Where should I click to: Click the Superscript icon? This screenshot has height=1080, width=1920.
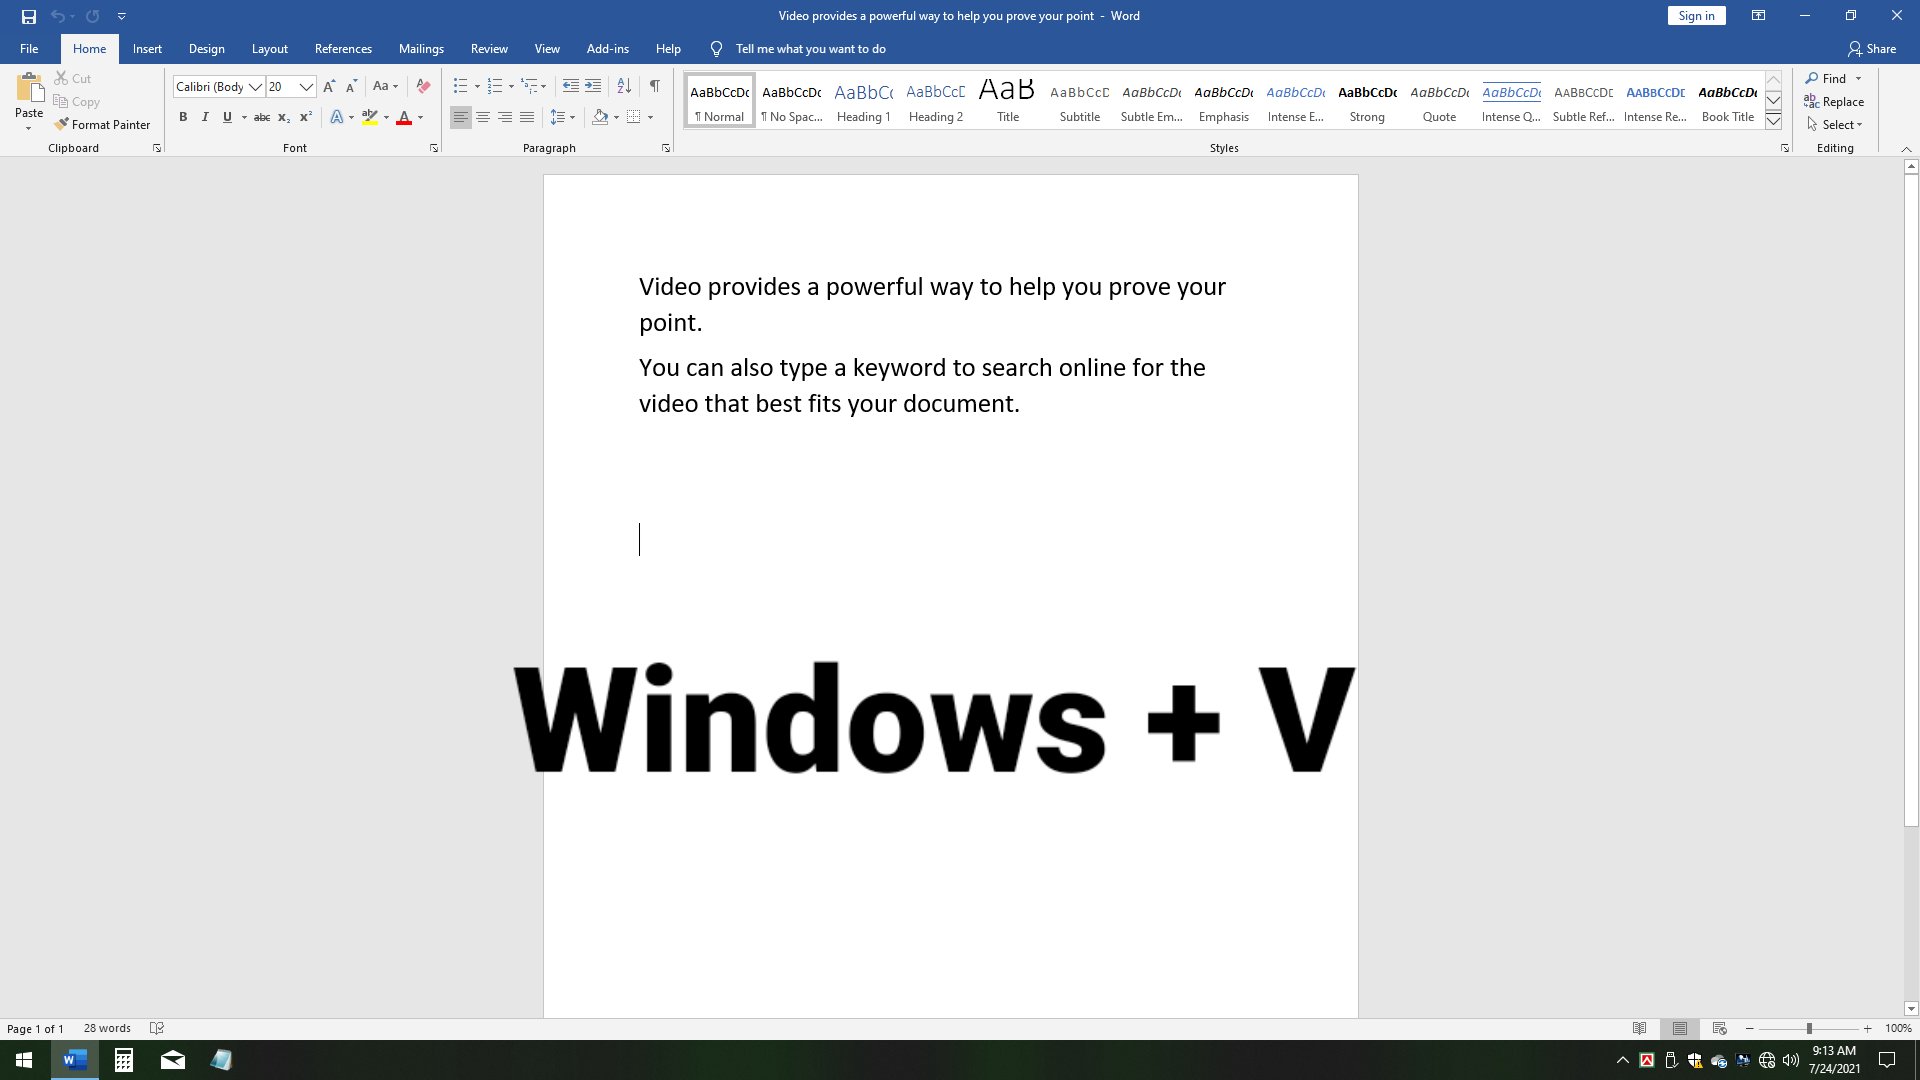[x=306, y=118]
